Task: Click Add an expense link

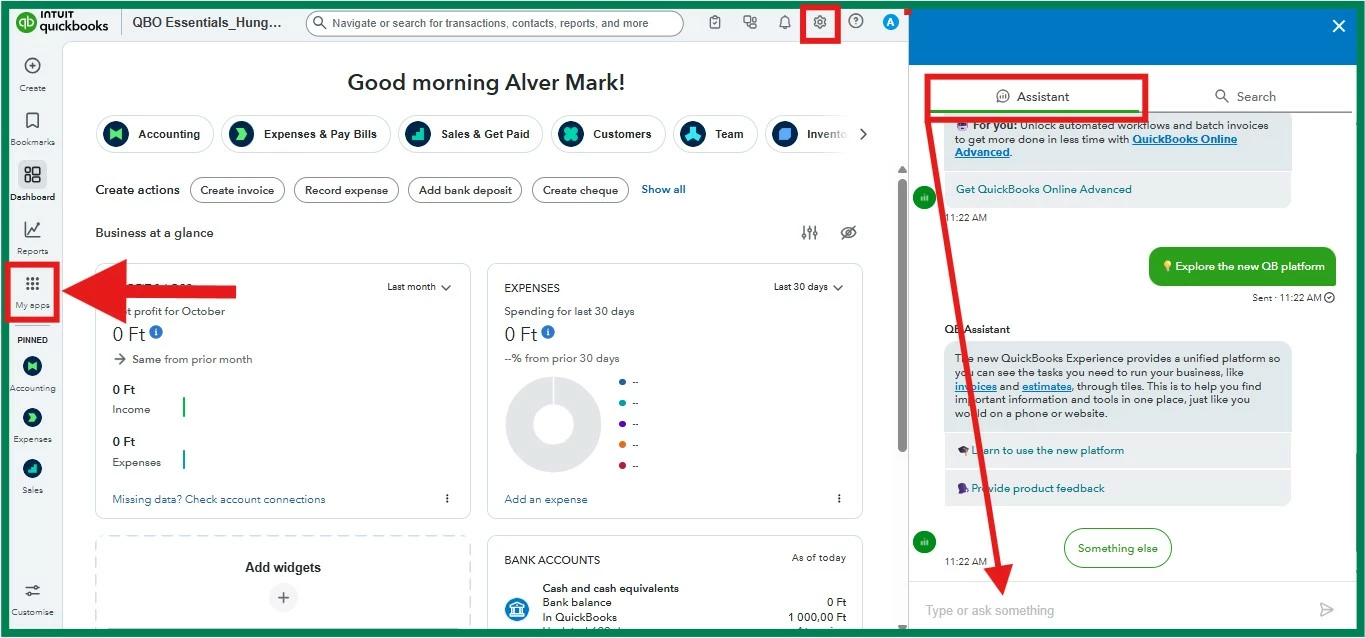Action: [546, 499]
